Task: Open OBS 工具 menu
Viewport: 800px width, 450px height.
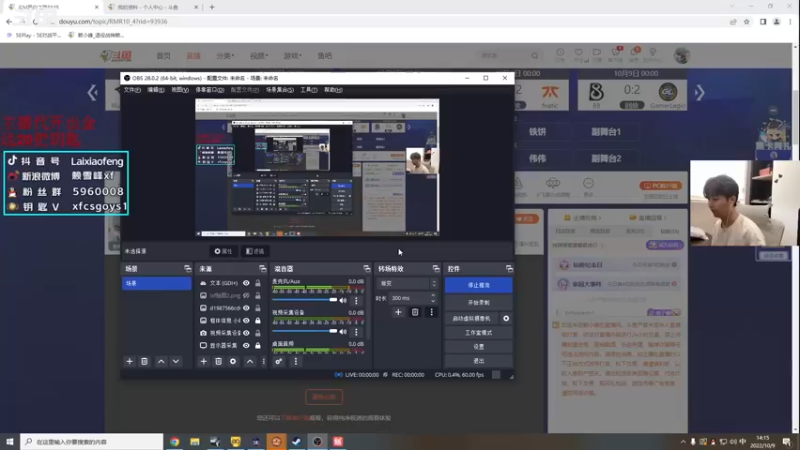Action: [308, 90]
